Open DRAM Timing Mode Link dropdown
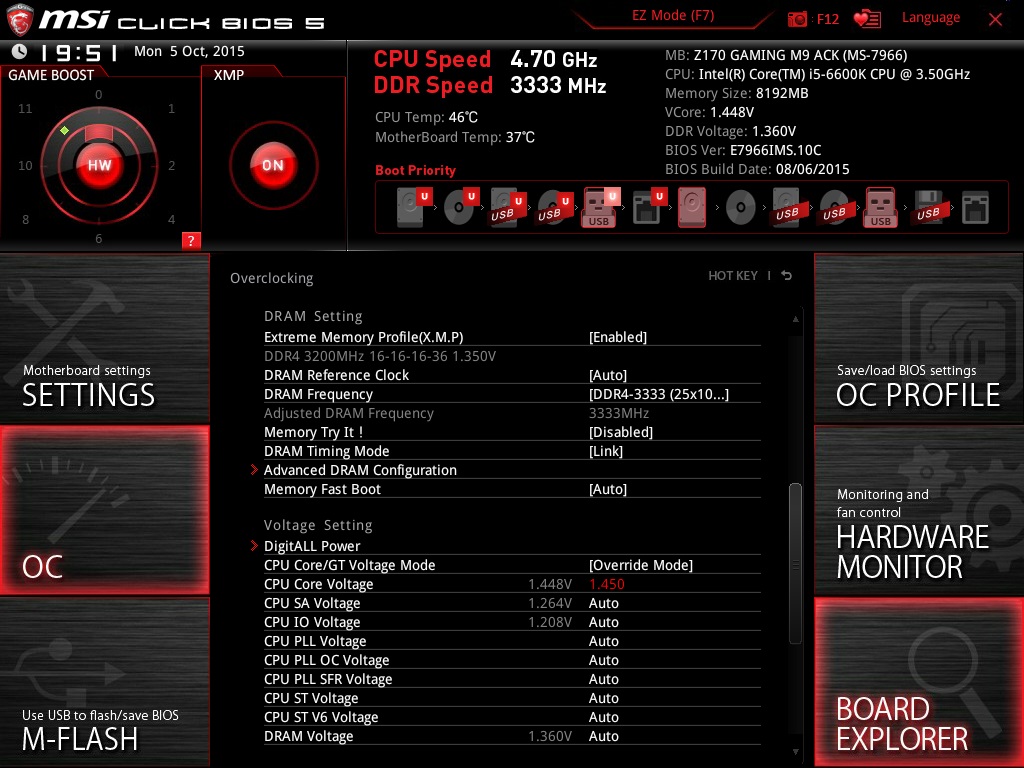Screen dimensions: 1024x768 click(606, 451)
